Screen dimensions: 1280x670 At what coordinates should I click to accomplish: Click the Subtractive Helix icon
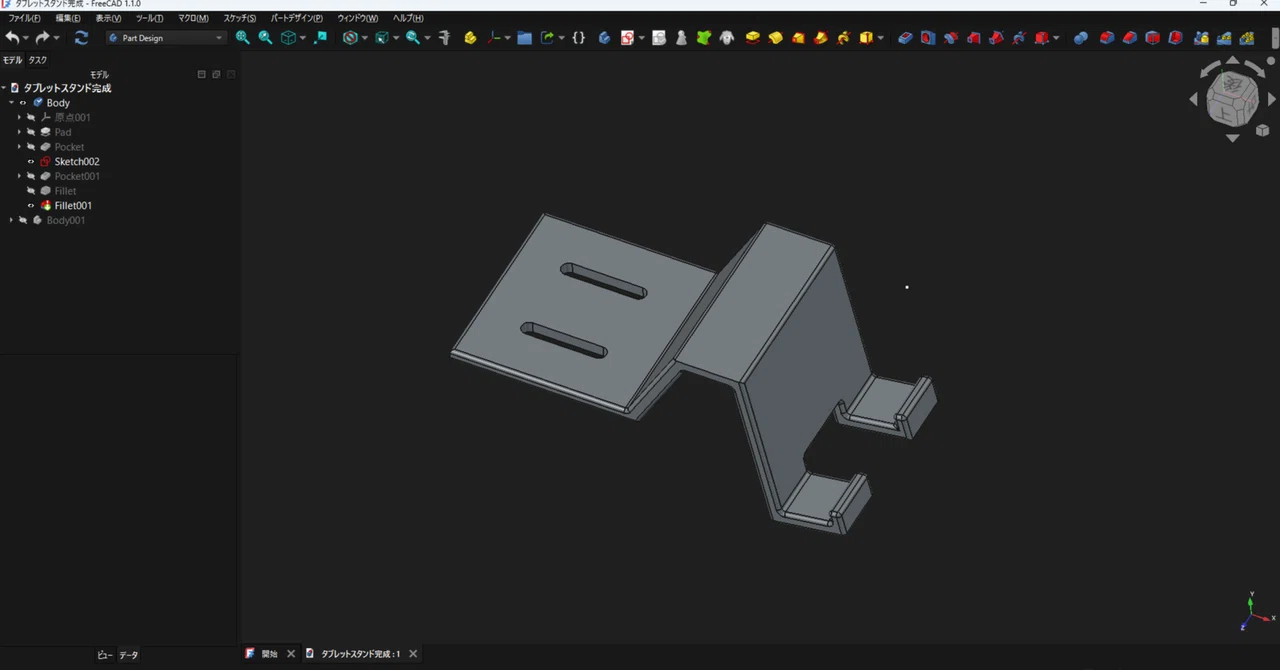(1019, 38)
